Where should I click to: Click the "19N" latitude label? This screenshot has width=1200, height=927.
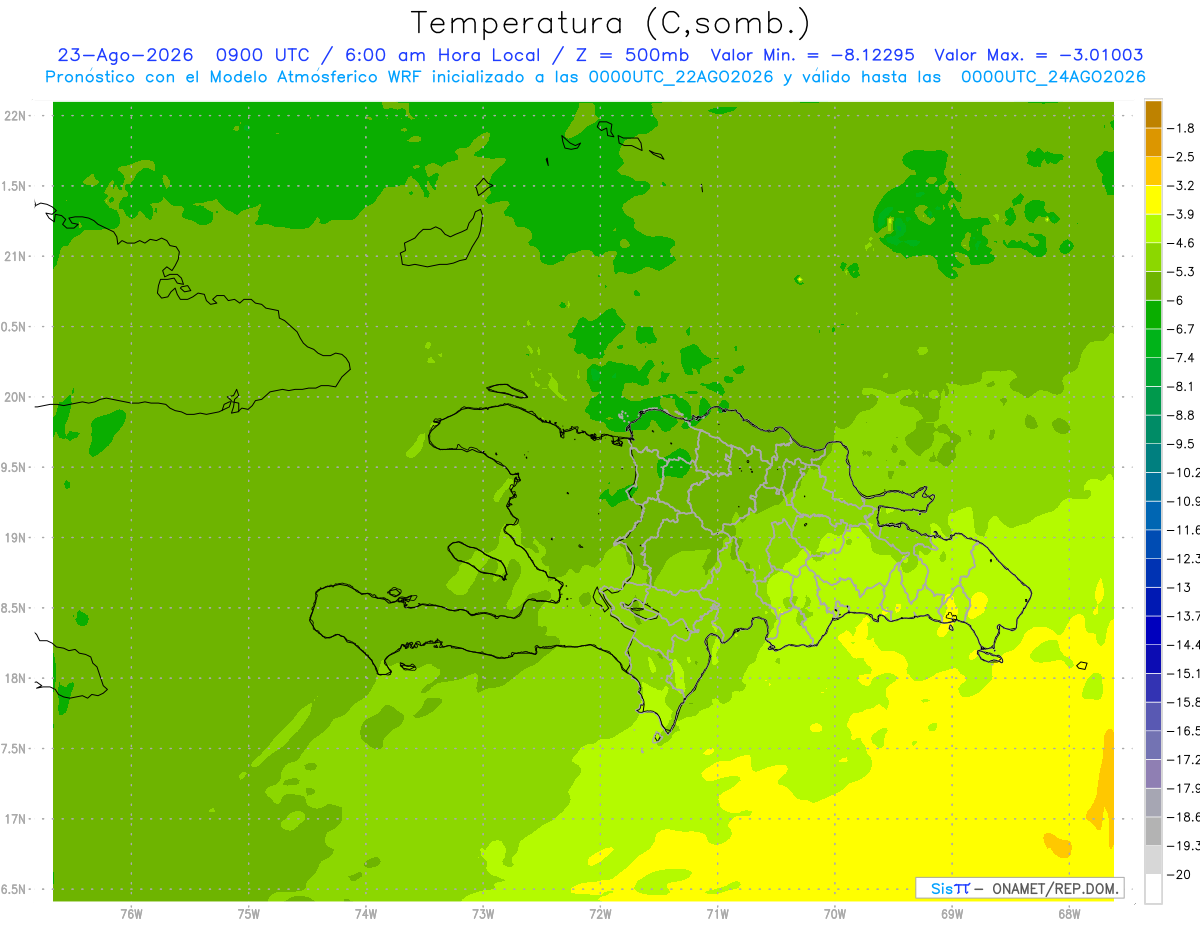[x=15, y=538]
